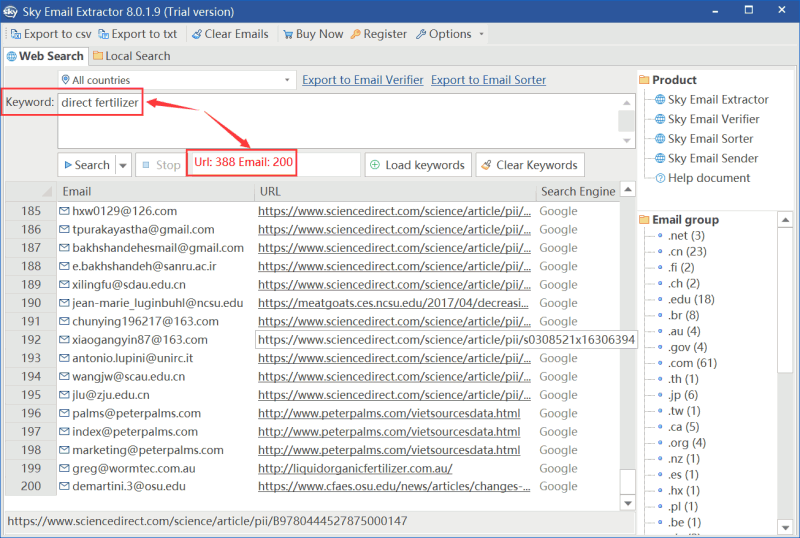Click the Help document question-mark icon
The height and width of the screenshot is (538, 800).
point(660,178)
